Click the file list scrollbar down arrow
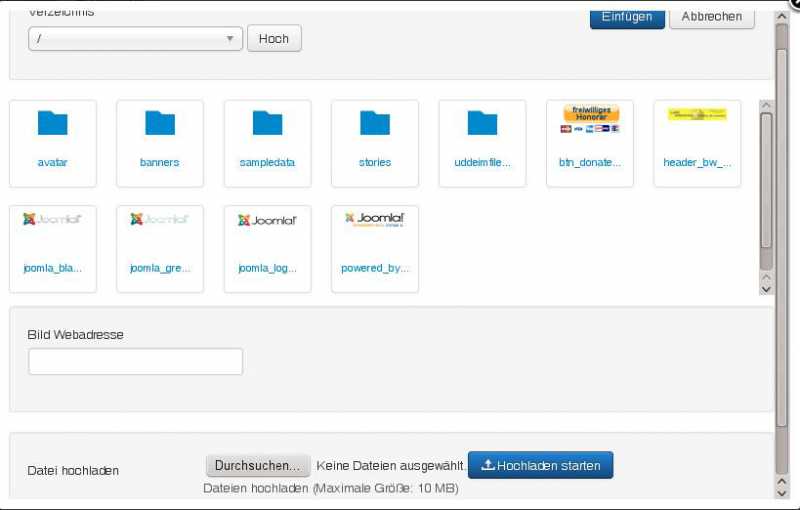Screen dimensions: 800x510 [x=766, y=288]
